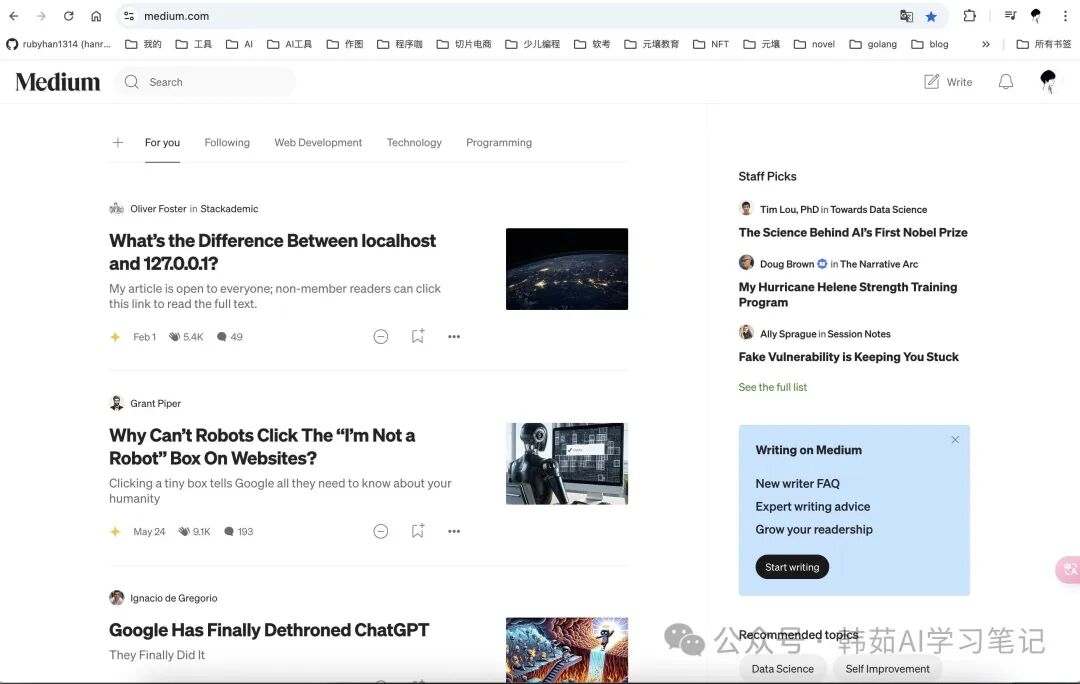Open the AI bookmark folder

[239, 44]
